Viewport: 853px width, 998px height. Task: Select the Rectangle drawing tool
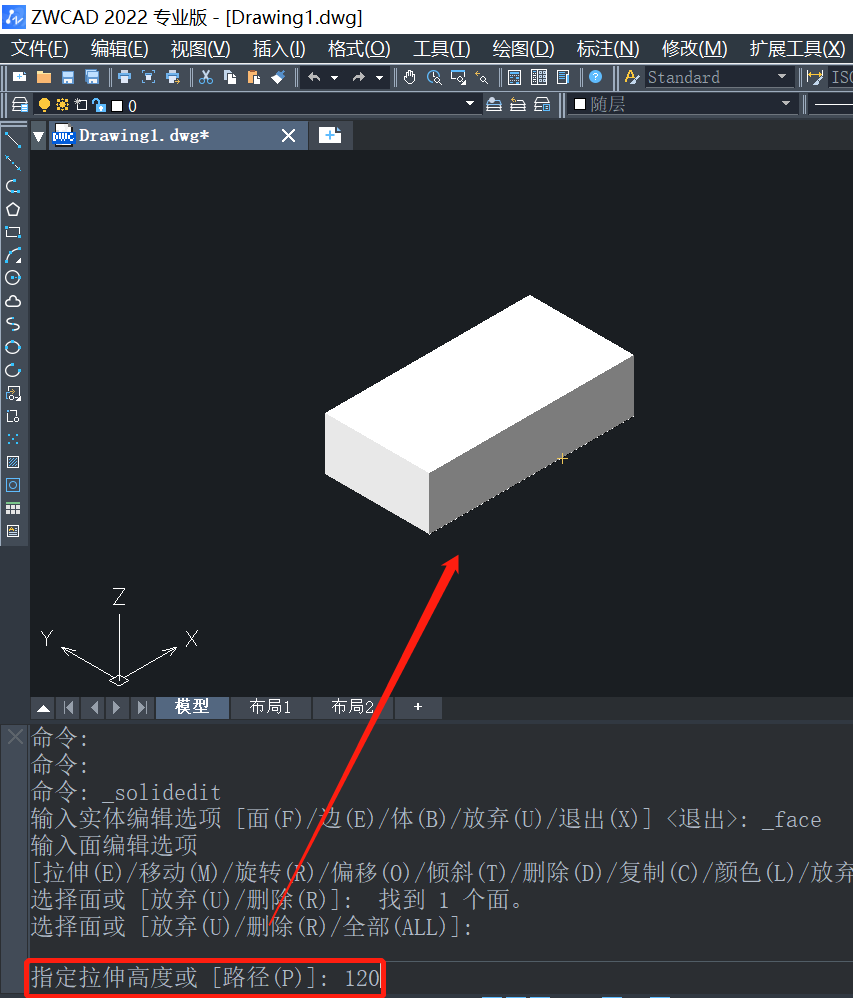click(x=13, y=232)
